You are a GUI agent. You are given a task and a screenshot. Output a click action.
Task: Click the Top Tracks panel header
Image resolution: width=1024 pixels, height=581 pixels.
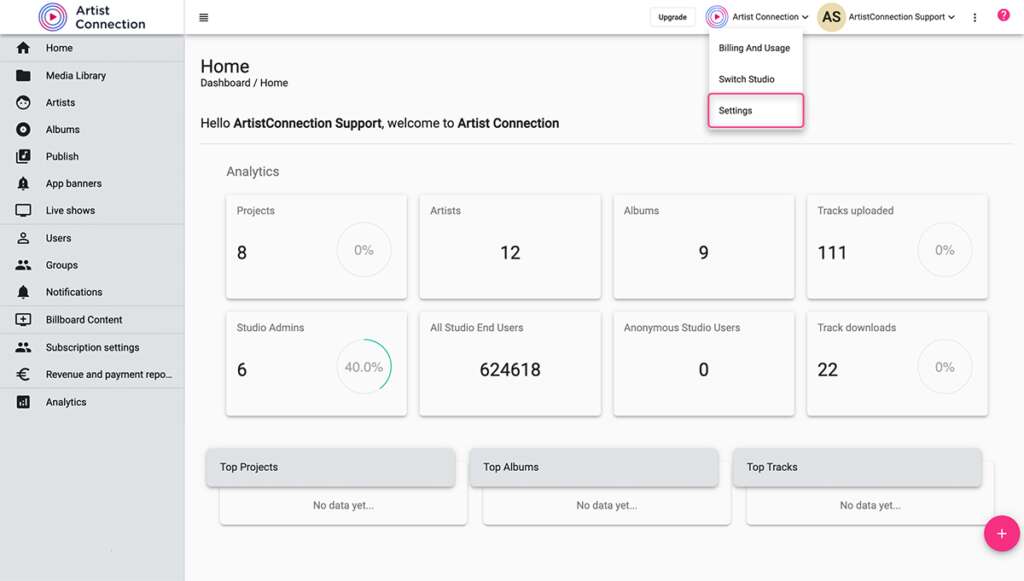(x=857, y=467)
